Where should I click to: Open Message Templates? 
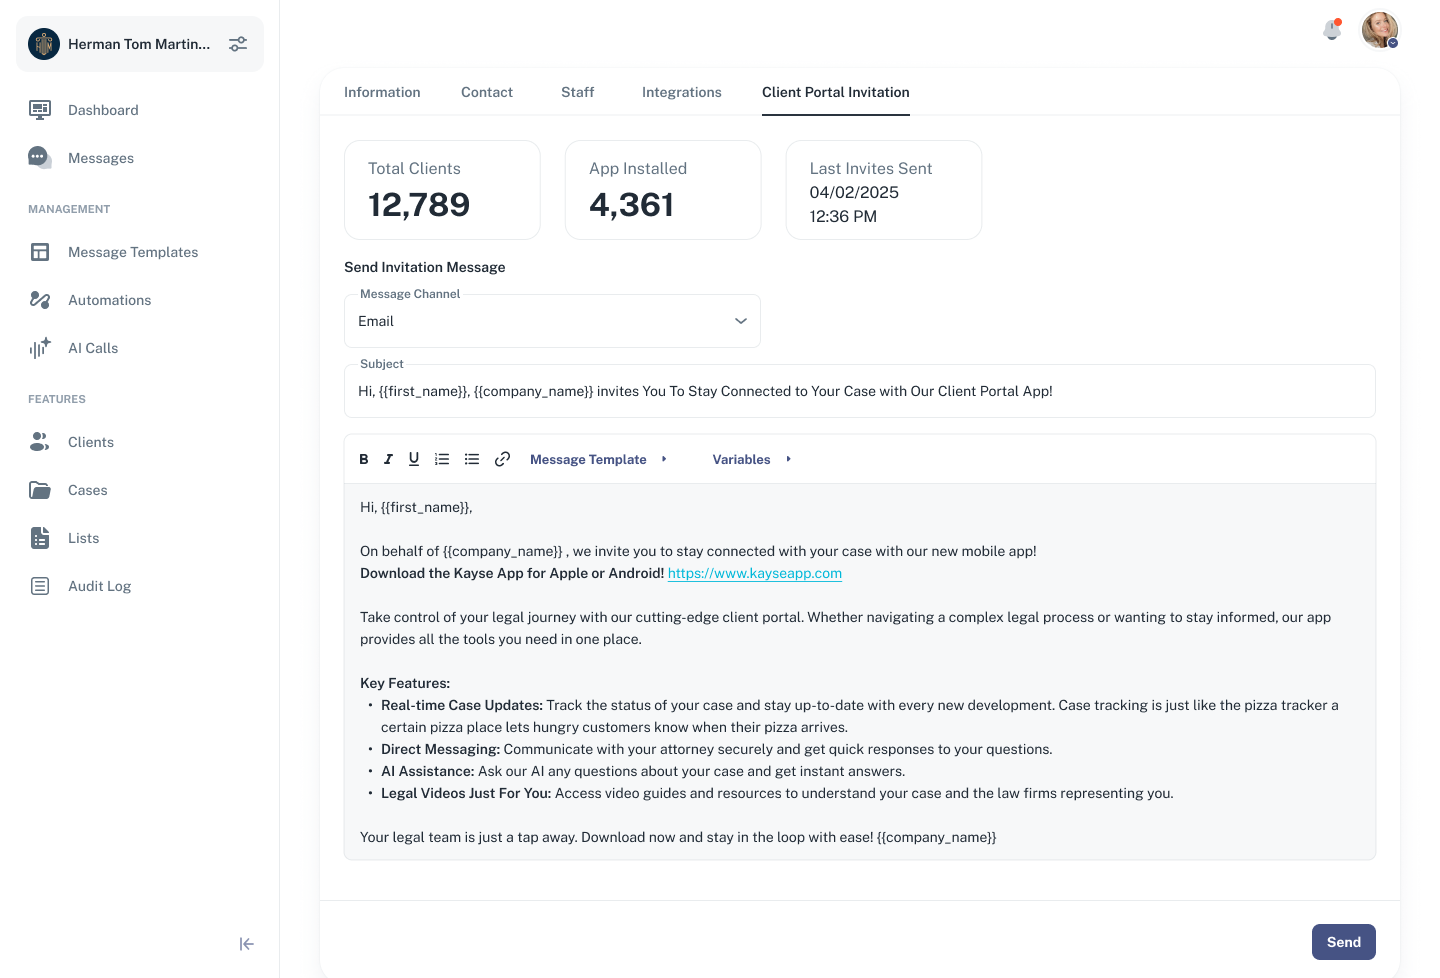132,252
